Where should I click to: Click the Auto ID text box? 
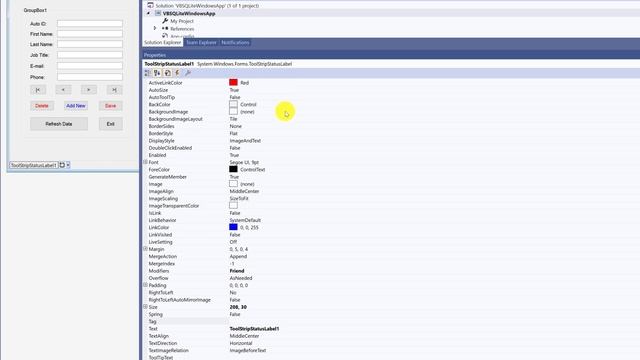90,24
